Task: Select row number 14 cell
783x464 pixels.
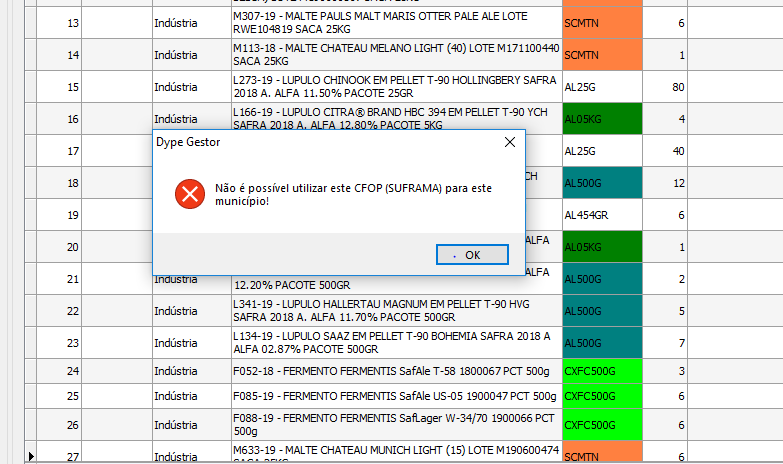Action: 59,55
